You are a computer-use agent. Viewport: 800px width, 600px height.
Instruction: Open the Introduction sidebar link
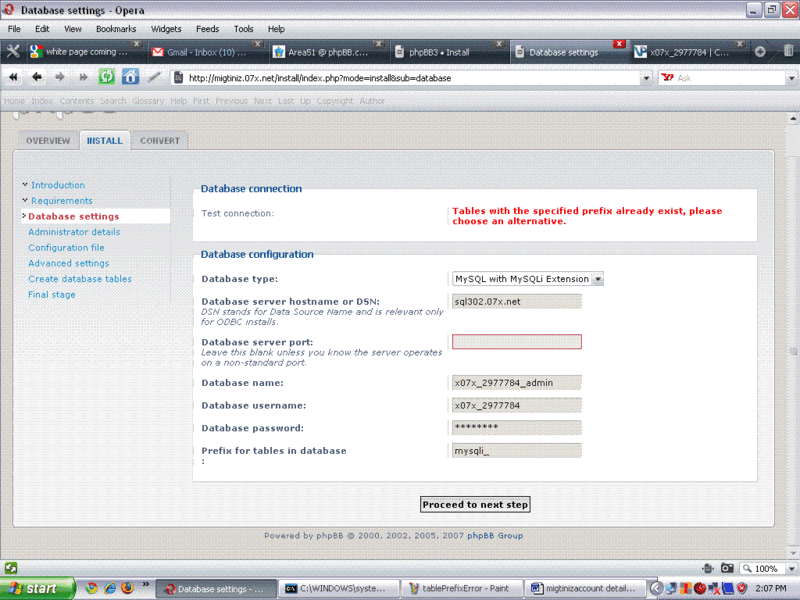pos(58,185)
